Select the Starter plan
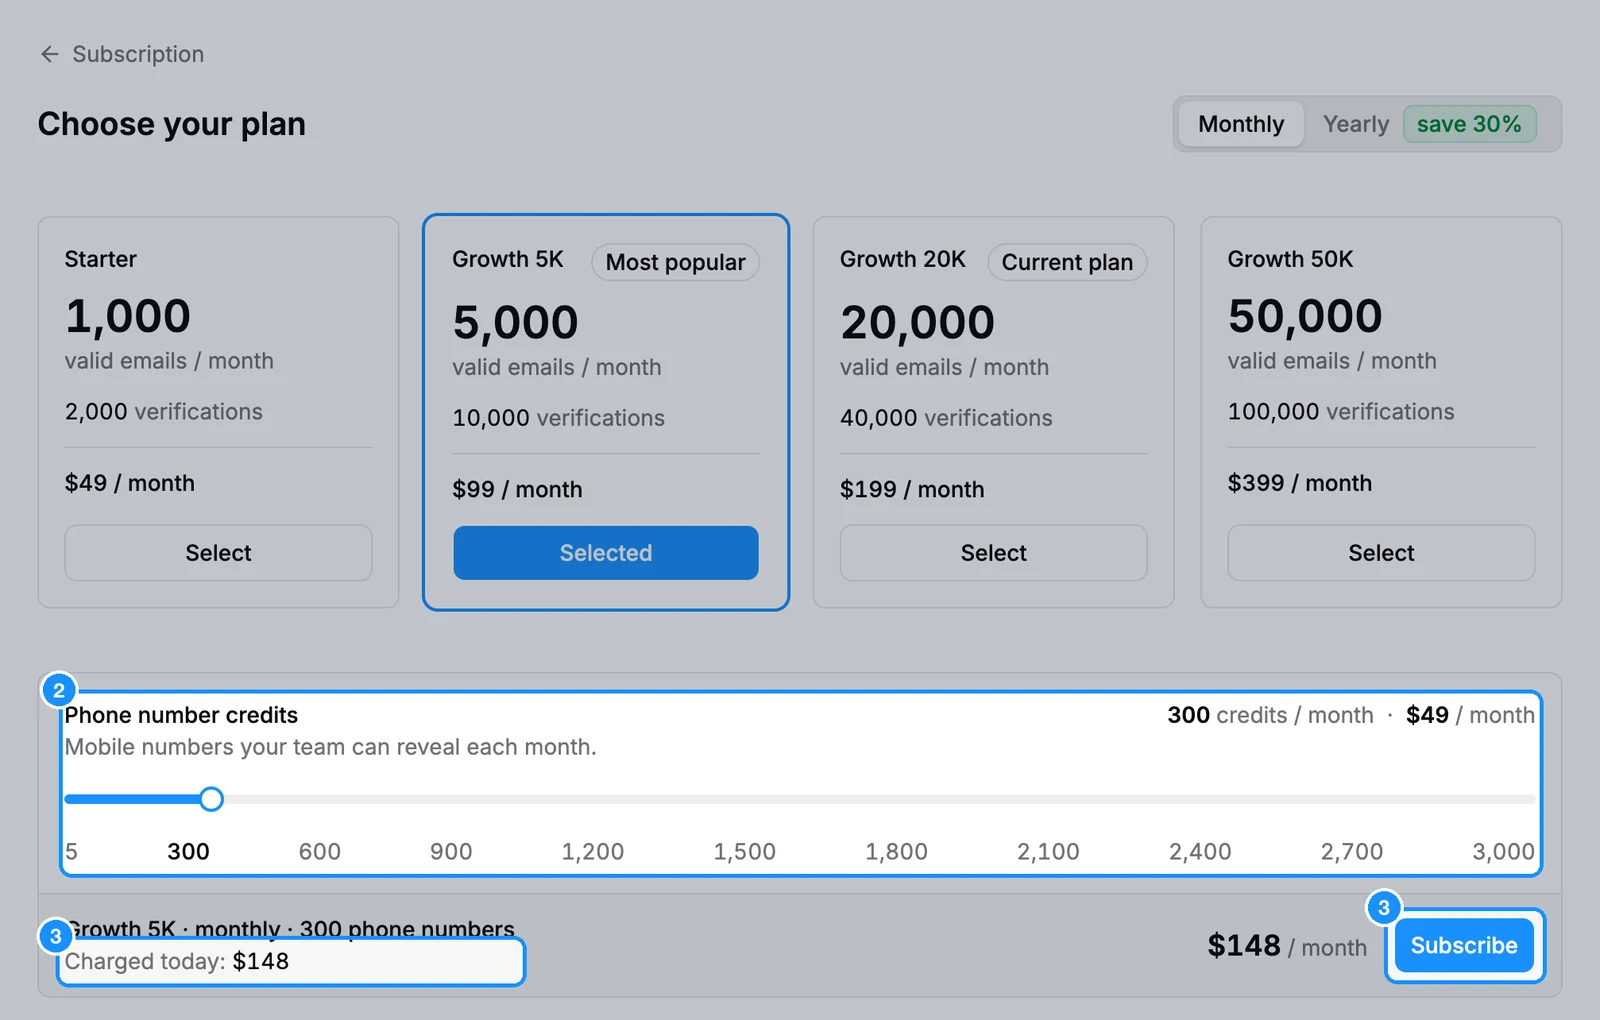Screen dimensions: 1600x1020 tap(218, 553)
